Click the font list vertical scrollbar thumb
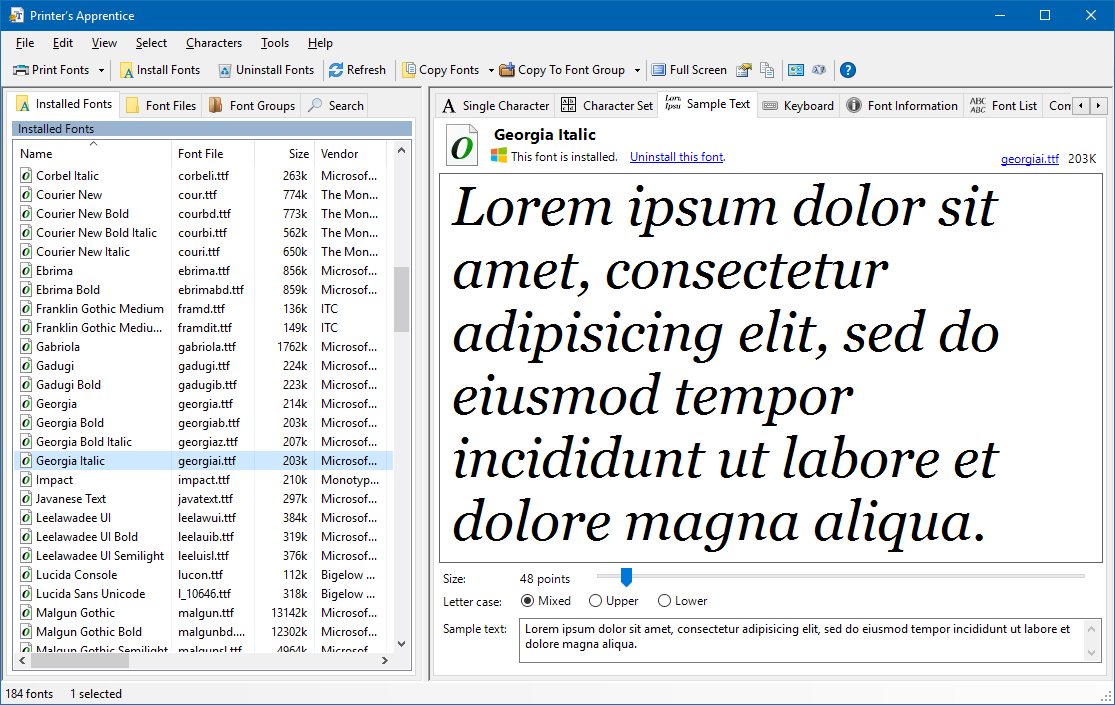 401,300
